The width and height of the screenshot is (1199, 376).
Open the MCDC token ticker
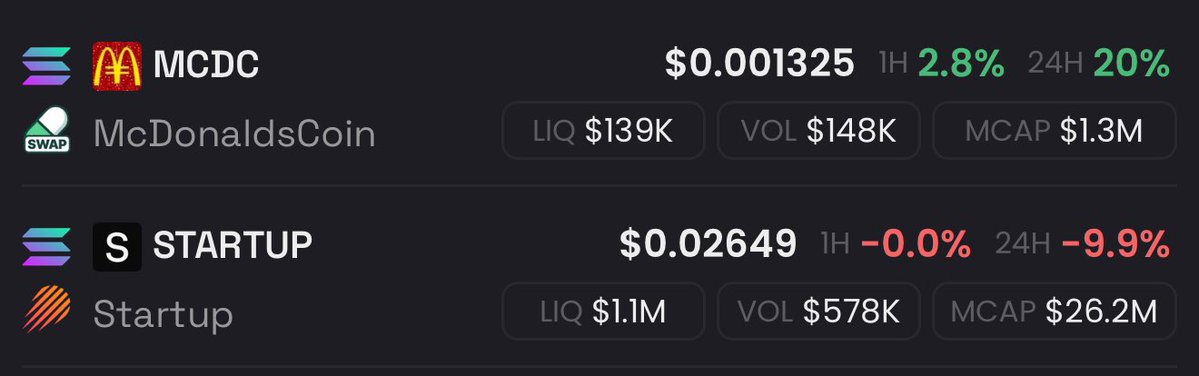pos(206,65)
